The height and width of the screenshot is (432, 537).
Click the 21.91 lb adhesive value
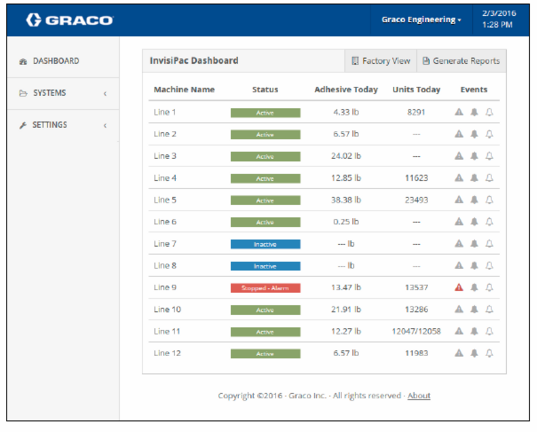(346, 309)
